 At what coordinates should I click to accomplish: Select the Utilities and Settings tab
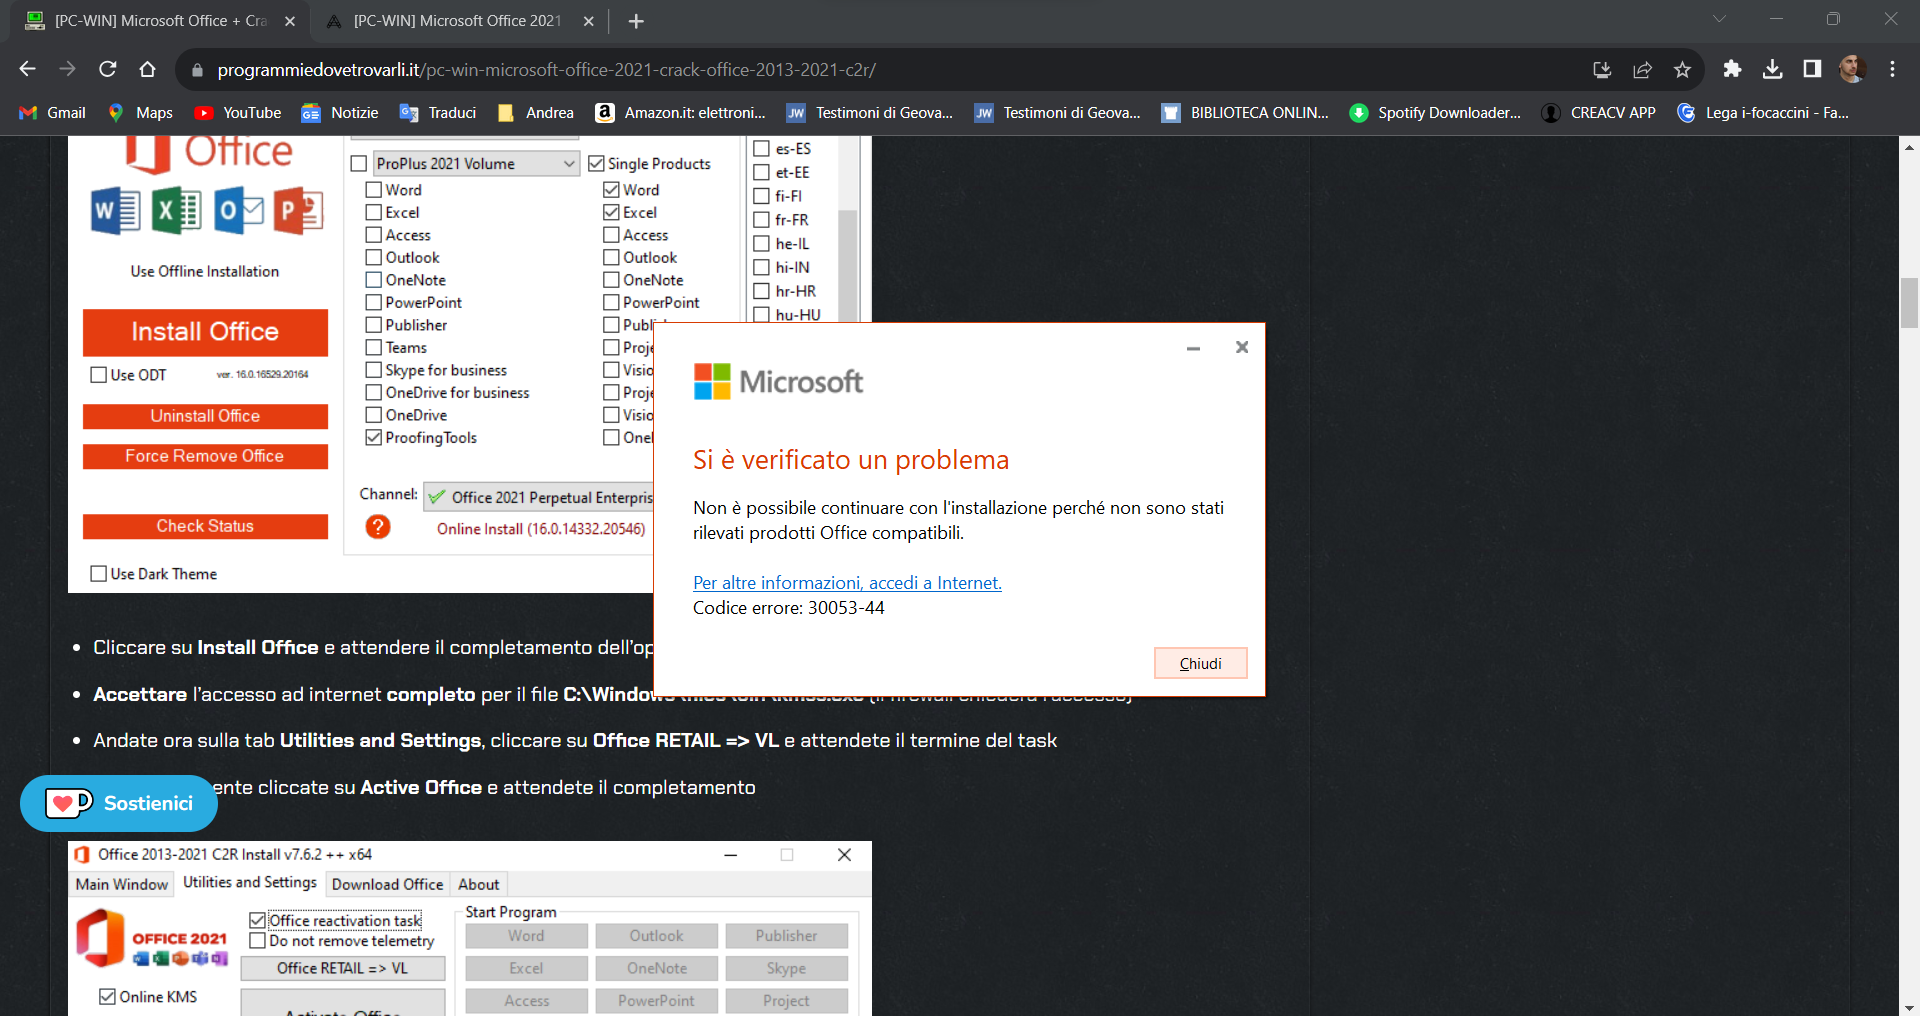(250, 882)
